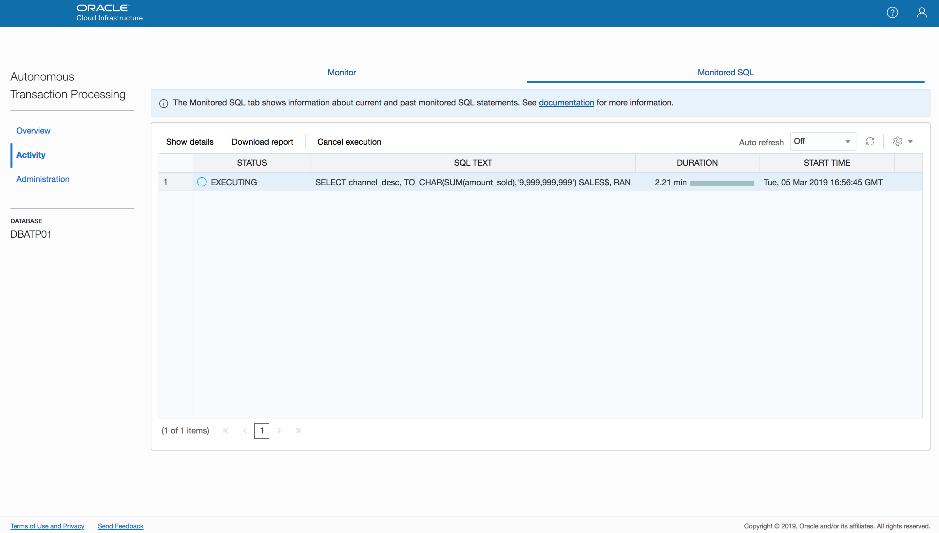Go to last page arrow

pyautogui.click(x=298, y=431)
